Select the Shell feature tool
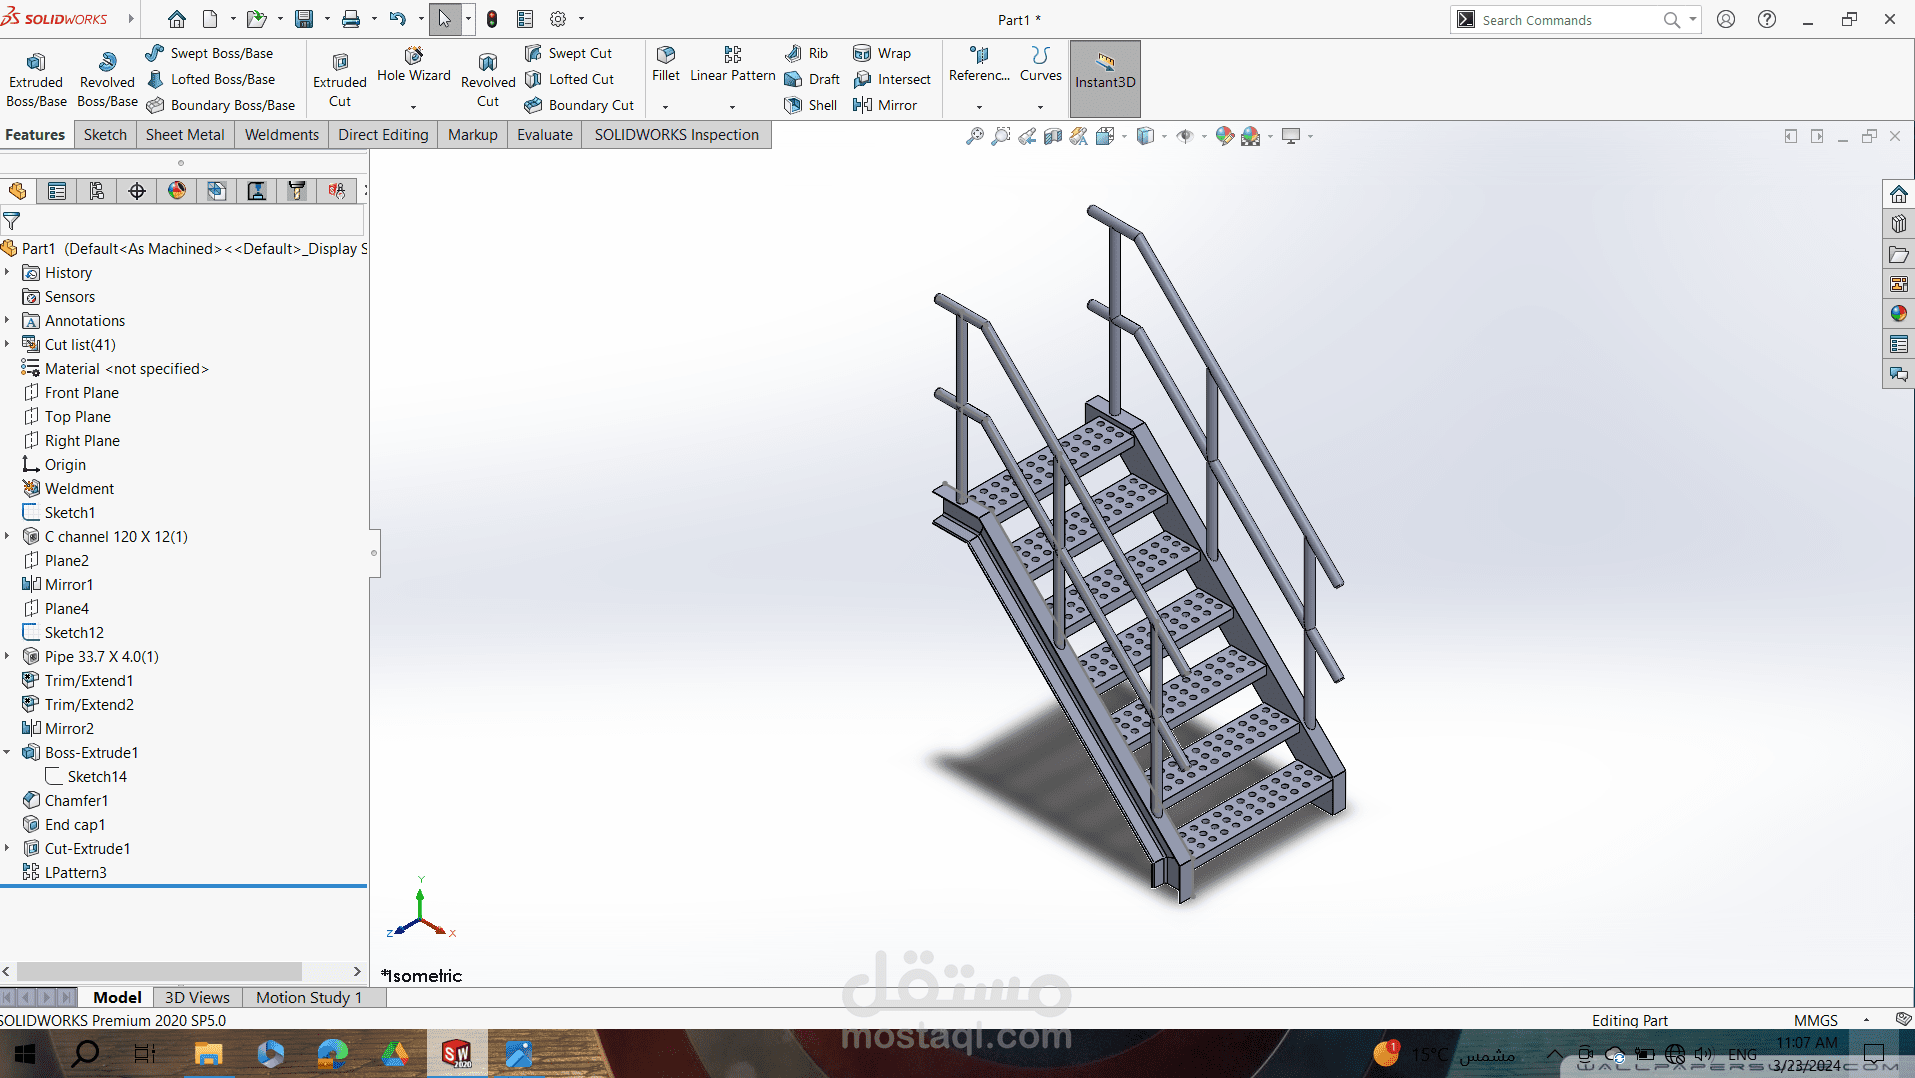The width and height of the screenshot is (1915, 1078). click(x=811, y=105)
